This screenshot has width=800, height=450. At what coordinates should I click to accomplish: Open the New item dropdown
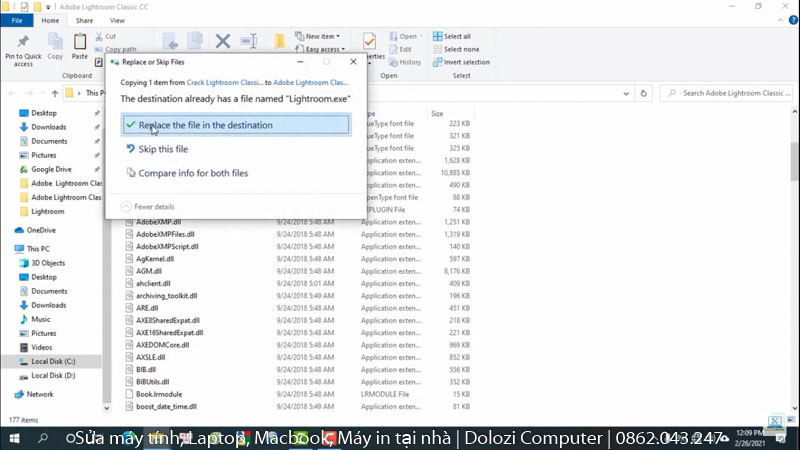coord(320,36)
